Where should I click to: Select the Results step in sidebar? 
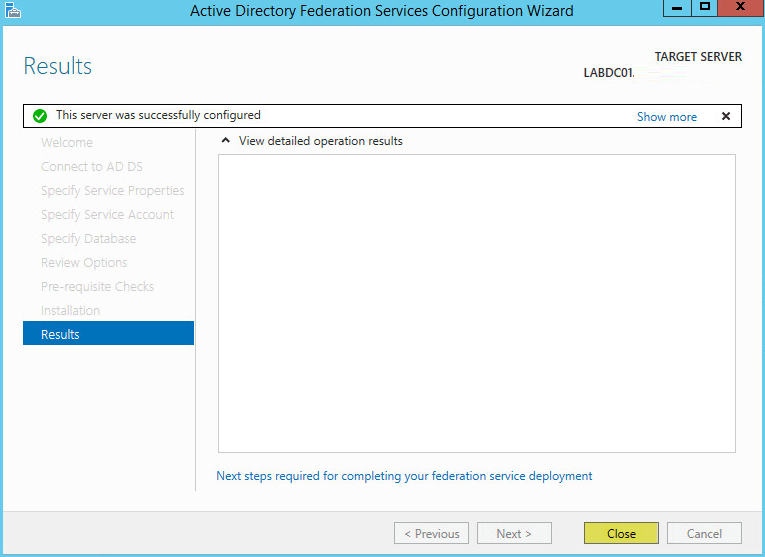108,333
